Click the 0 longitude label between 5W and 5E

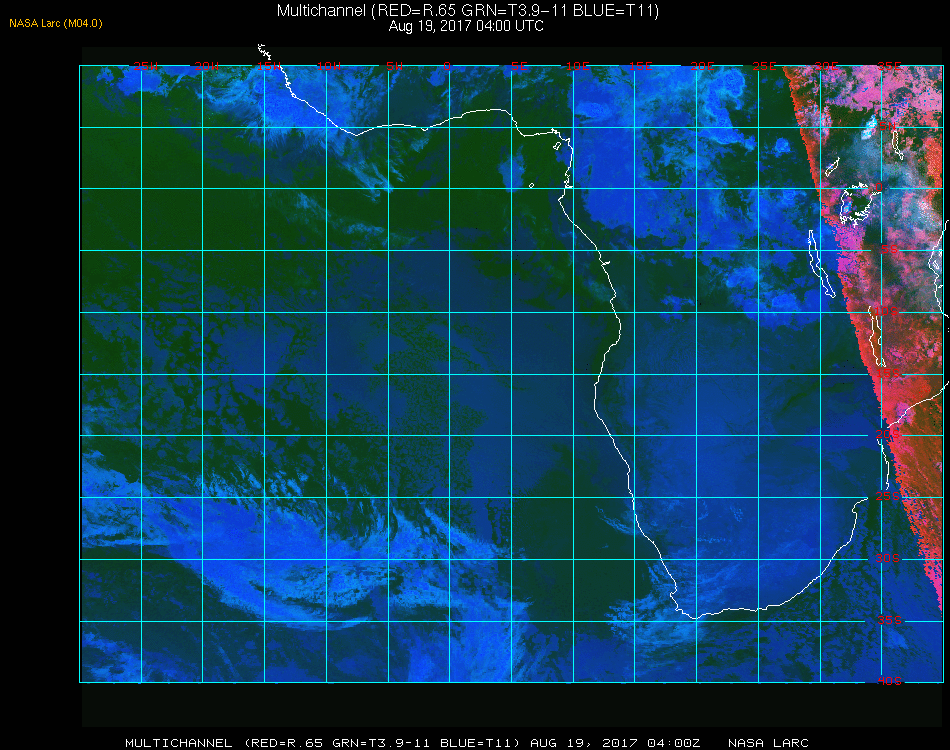pyautogui.click(x=447, y=66)
